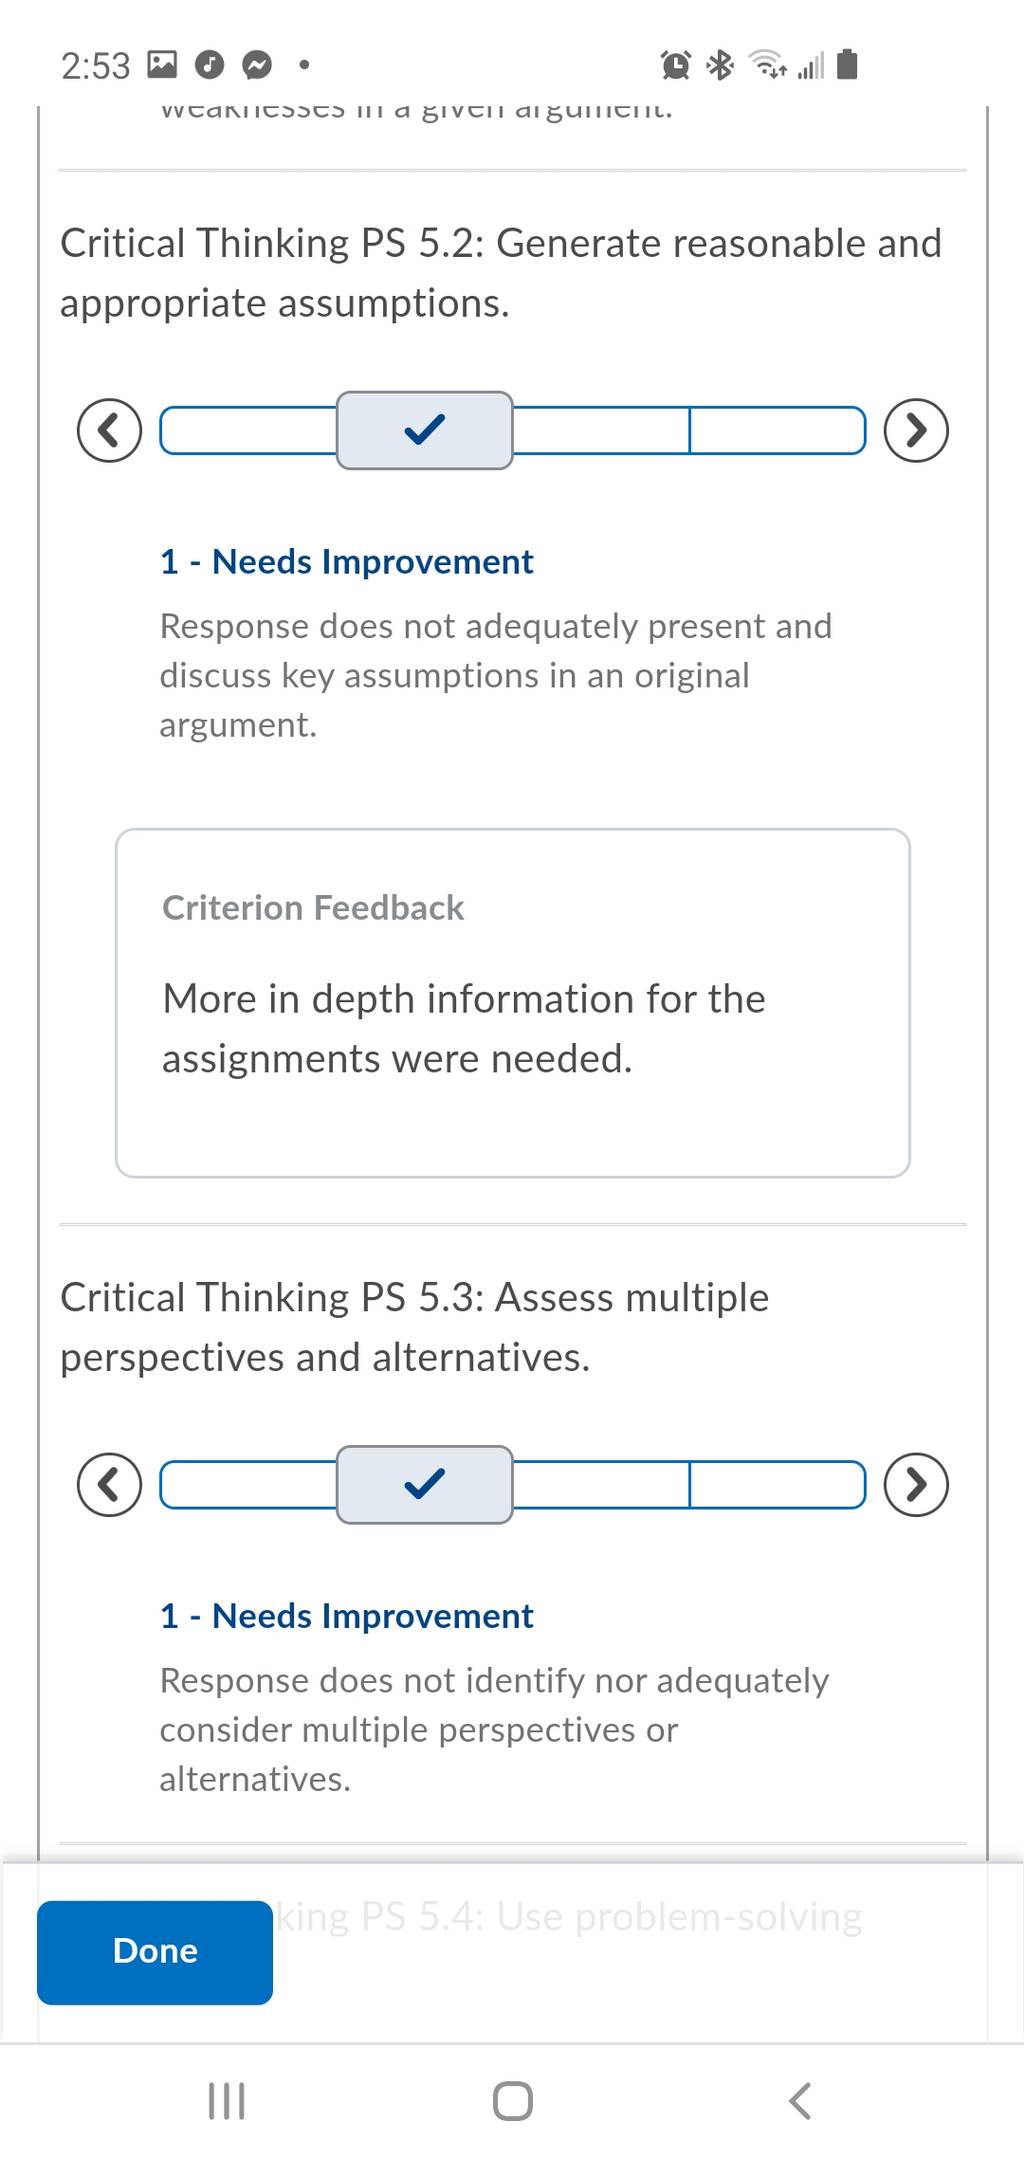Select last rubric level for PS 5.3
Image resolution: width=1024 pixels, height=2162 pixels.
[777, 1484]
